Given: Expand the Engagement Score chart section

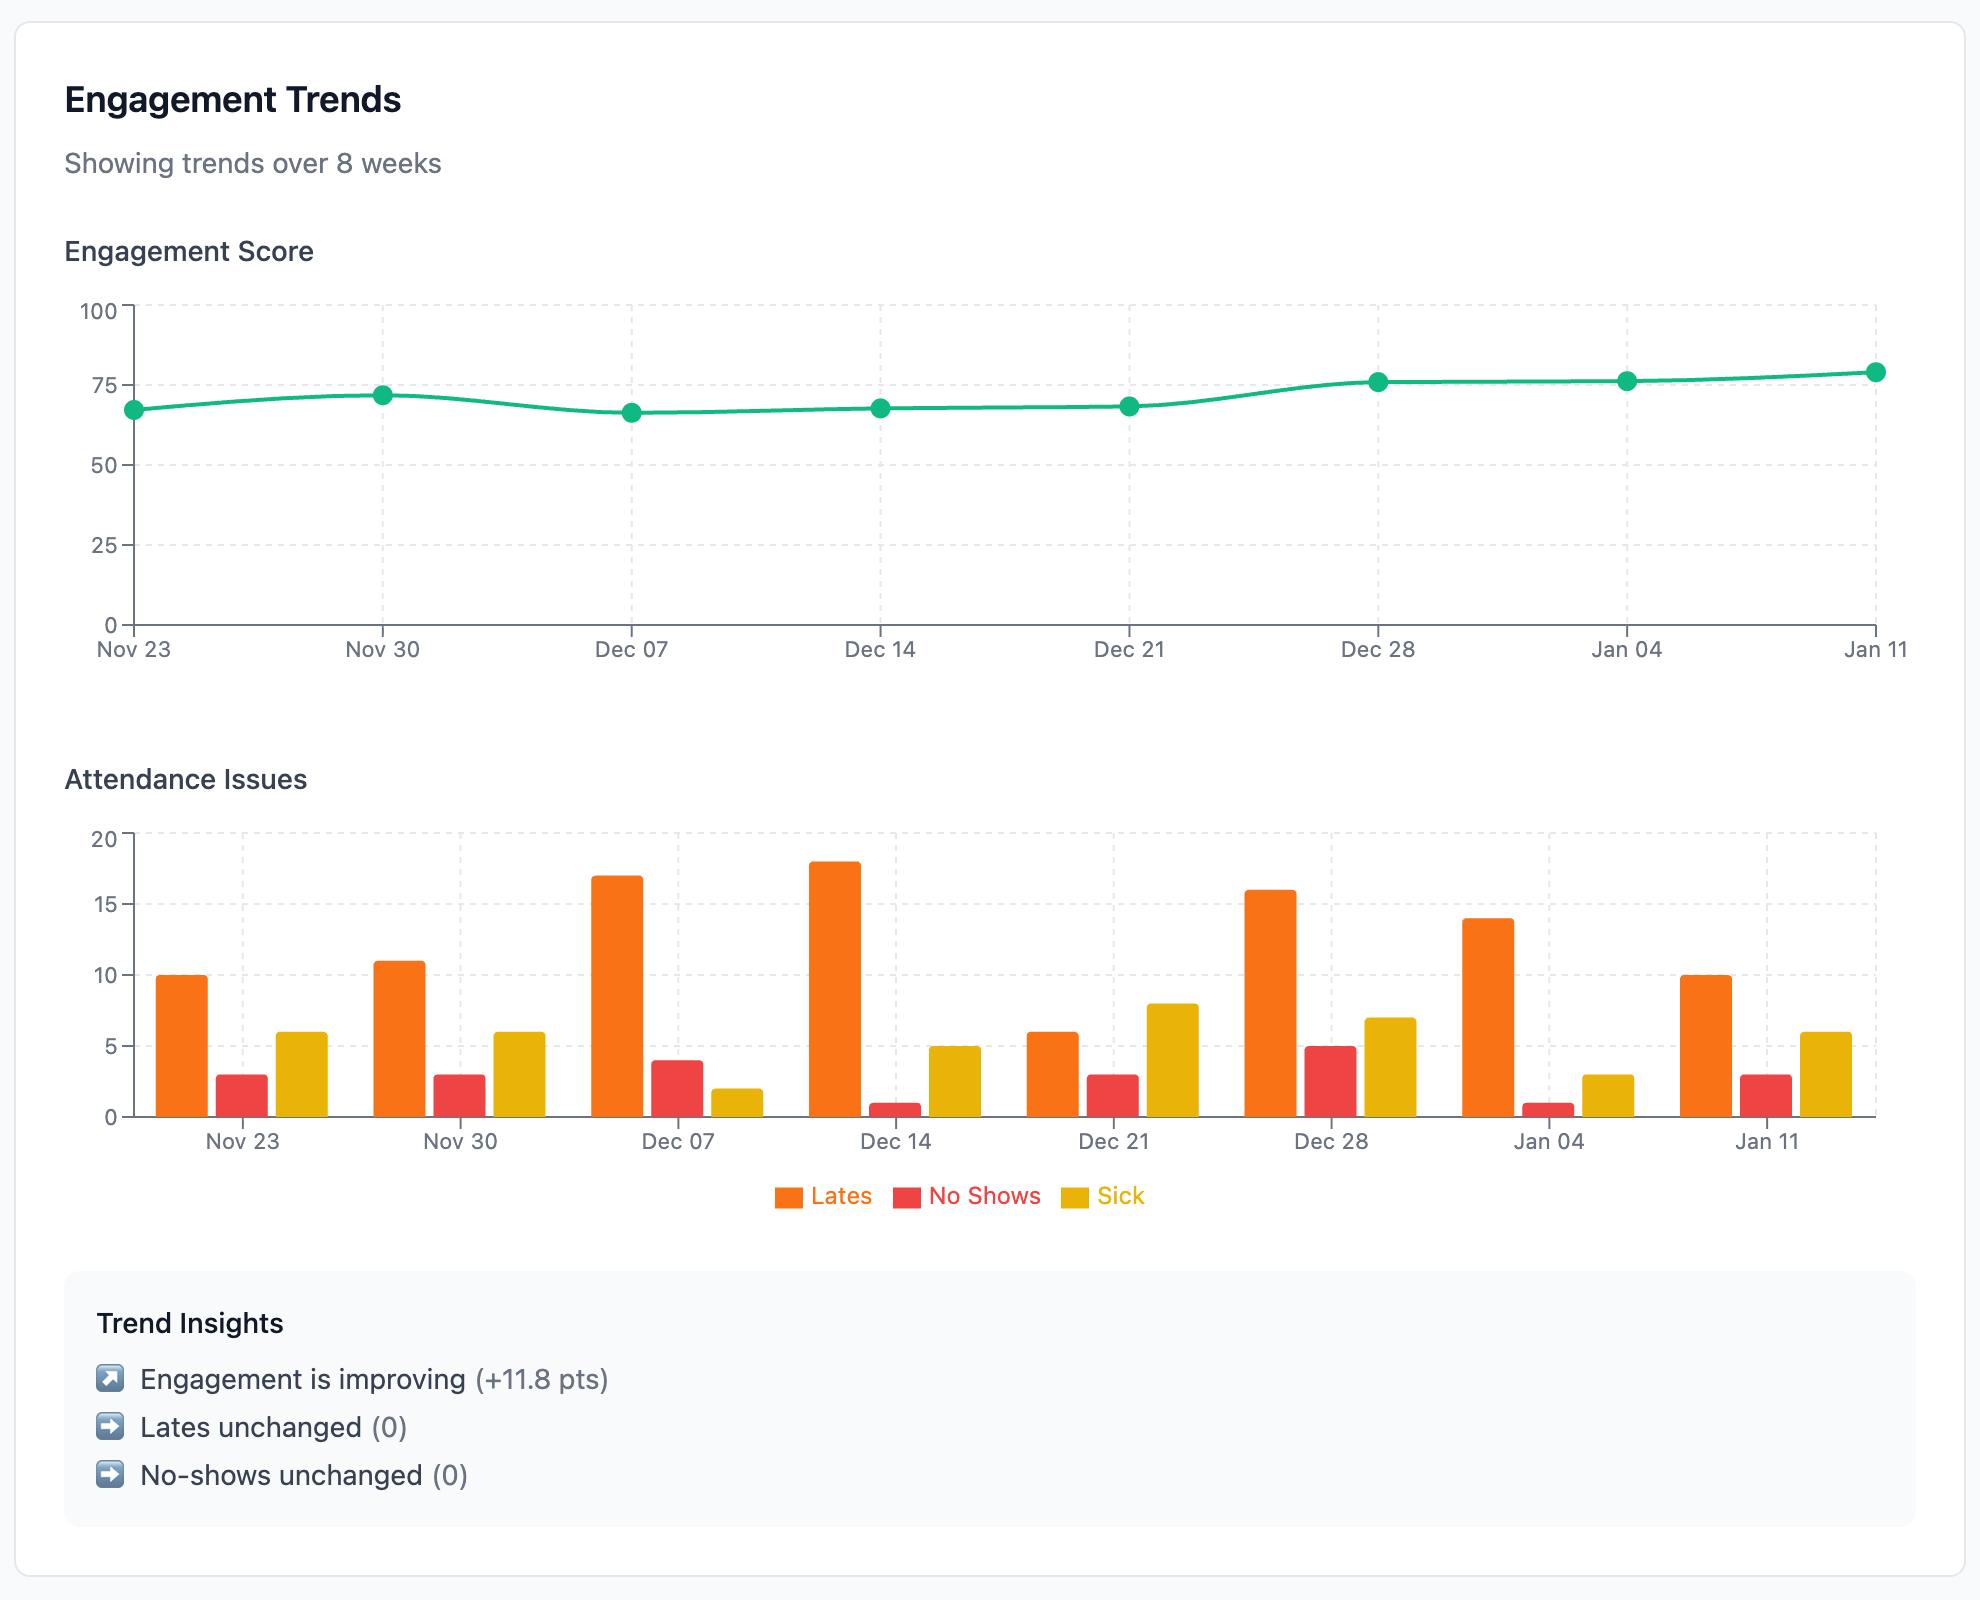Looking at the screenshot, I should 188,251.
